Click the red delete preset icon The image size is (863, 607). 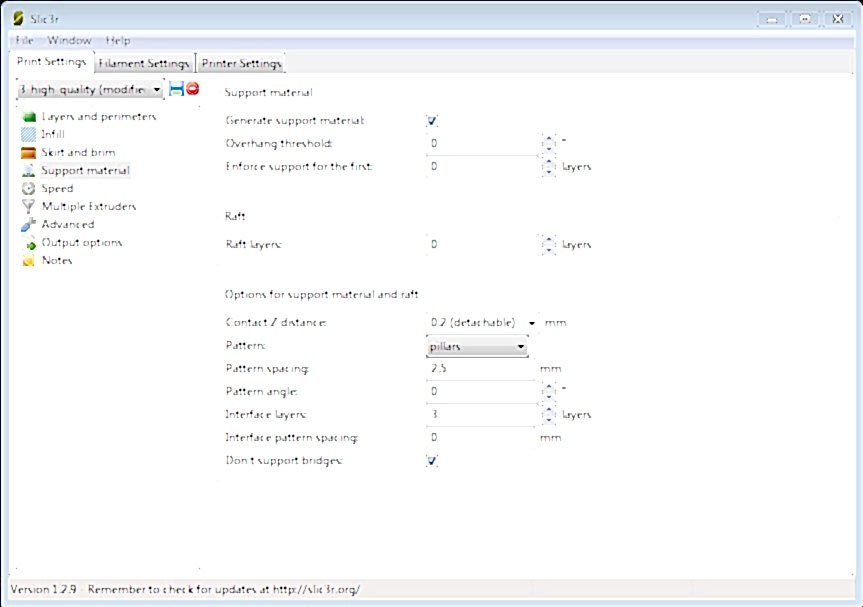tap(192, 89)
